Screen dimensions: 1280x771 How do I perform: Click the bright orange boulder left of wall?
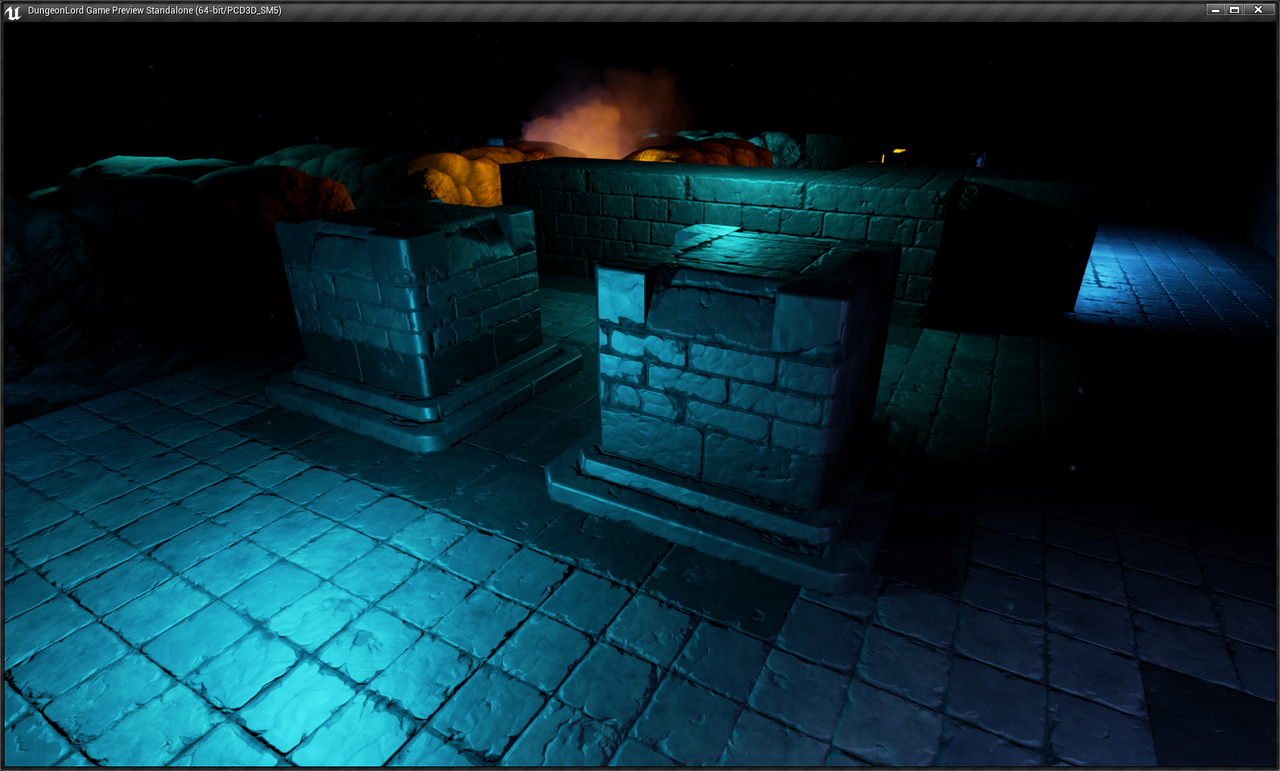[455, 177]
